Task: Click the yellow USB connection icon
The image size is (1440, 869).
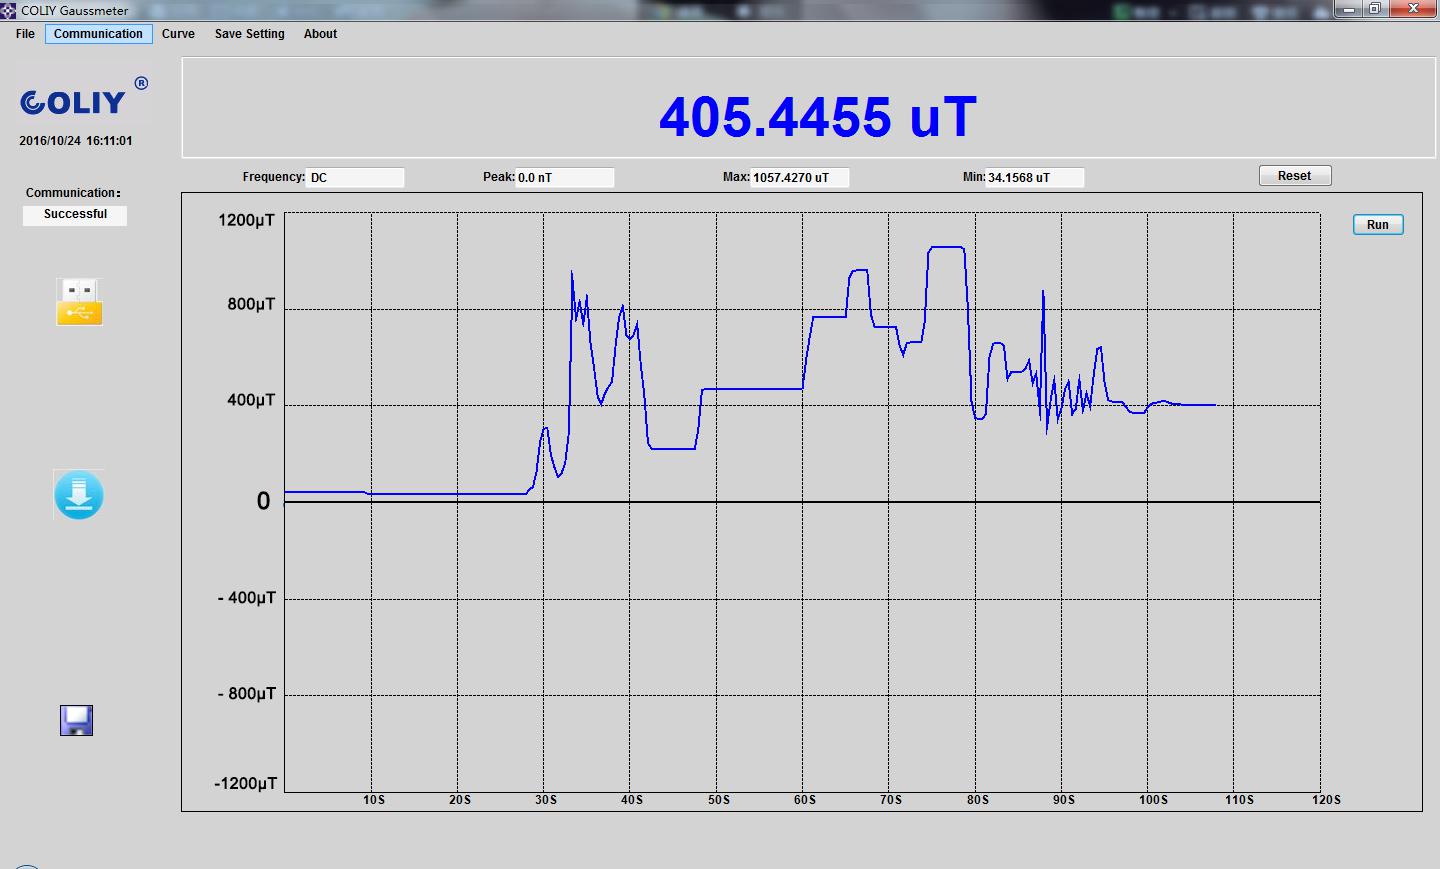Action: tap(79, 302)
